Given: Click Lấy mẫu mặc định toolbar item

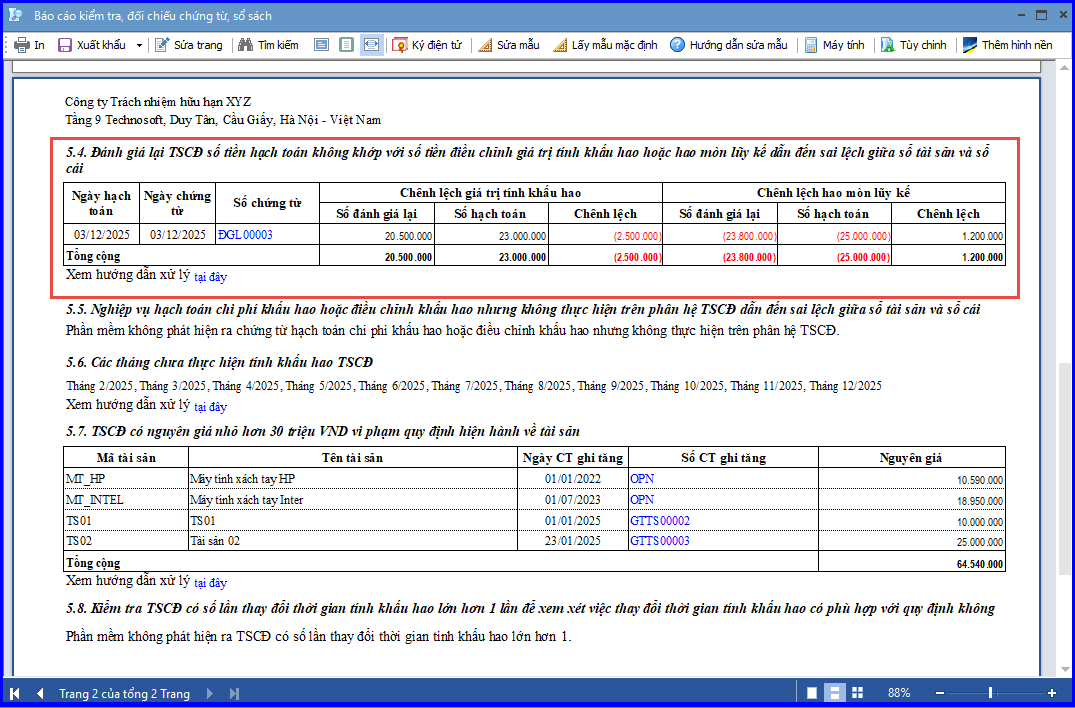Looking at the screenshot, I should pos(605,45).
